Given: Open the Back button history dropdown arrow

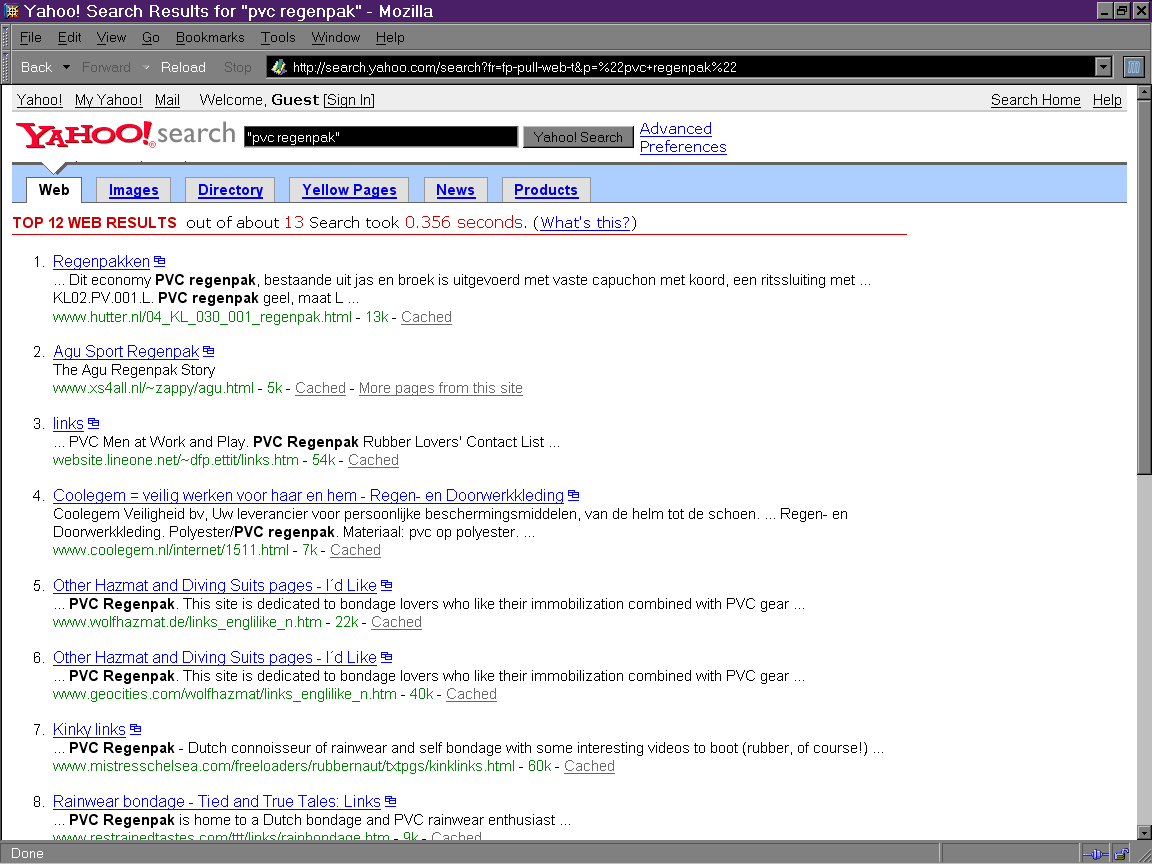Looking at the screenshot, I should click(x=66, y=67).
